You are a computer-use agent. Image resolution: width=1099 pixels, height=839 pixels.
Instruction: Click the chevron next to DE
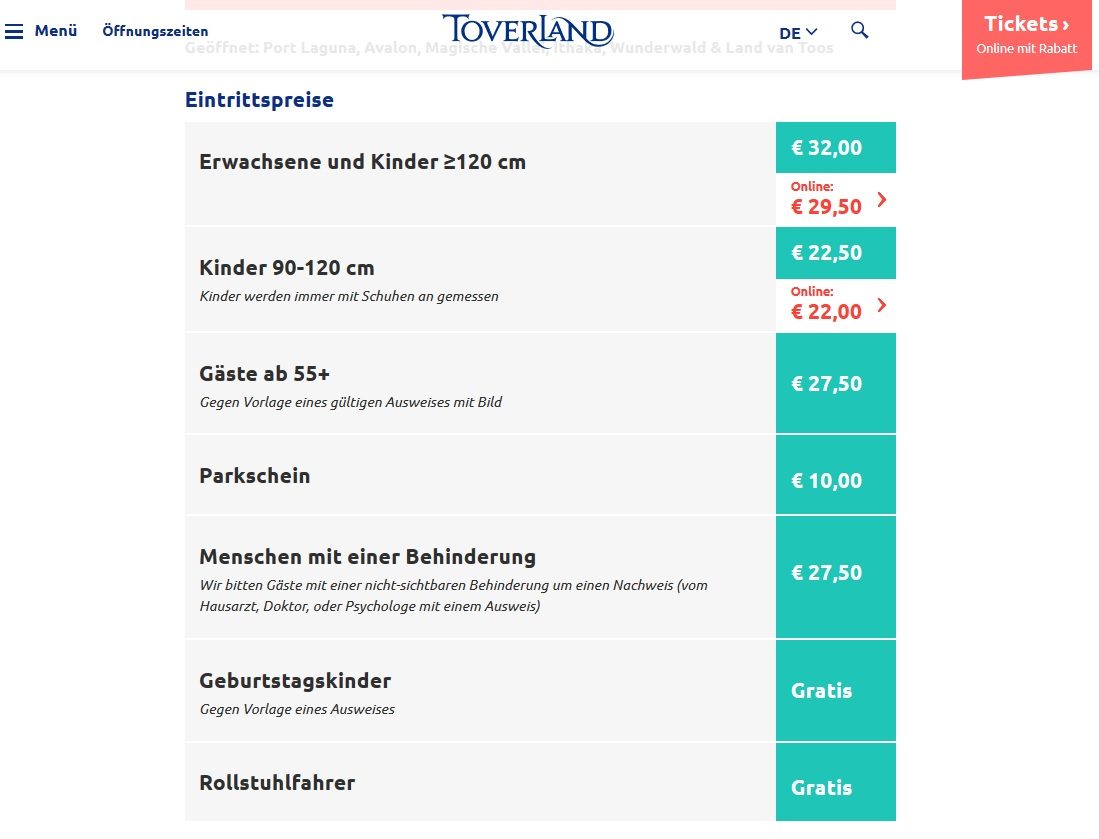[x=812, y=32]
